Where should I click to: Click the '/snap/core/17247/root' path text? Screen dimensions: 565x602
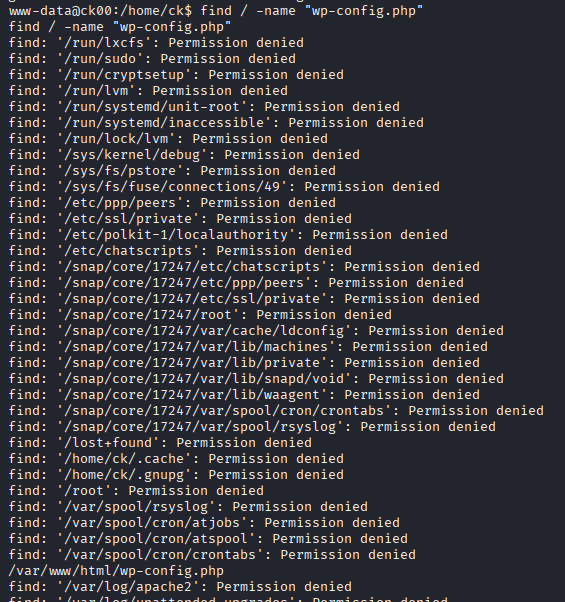click(x=149, y=315)
